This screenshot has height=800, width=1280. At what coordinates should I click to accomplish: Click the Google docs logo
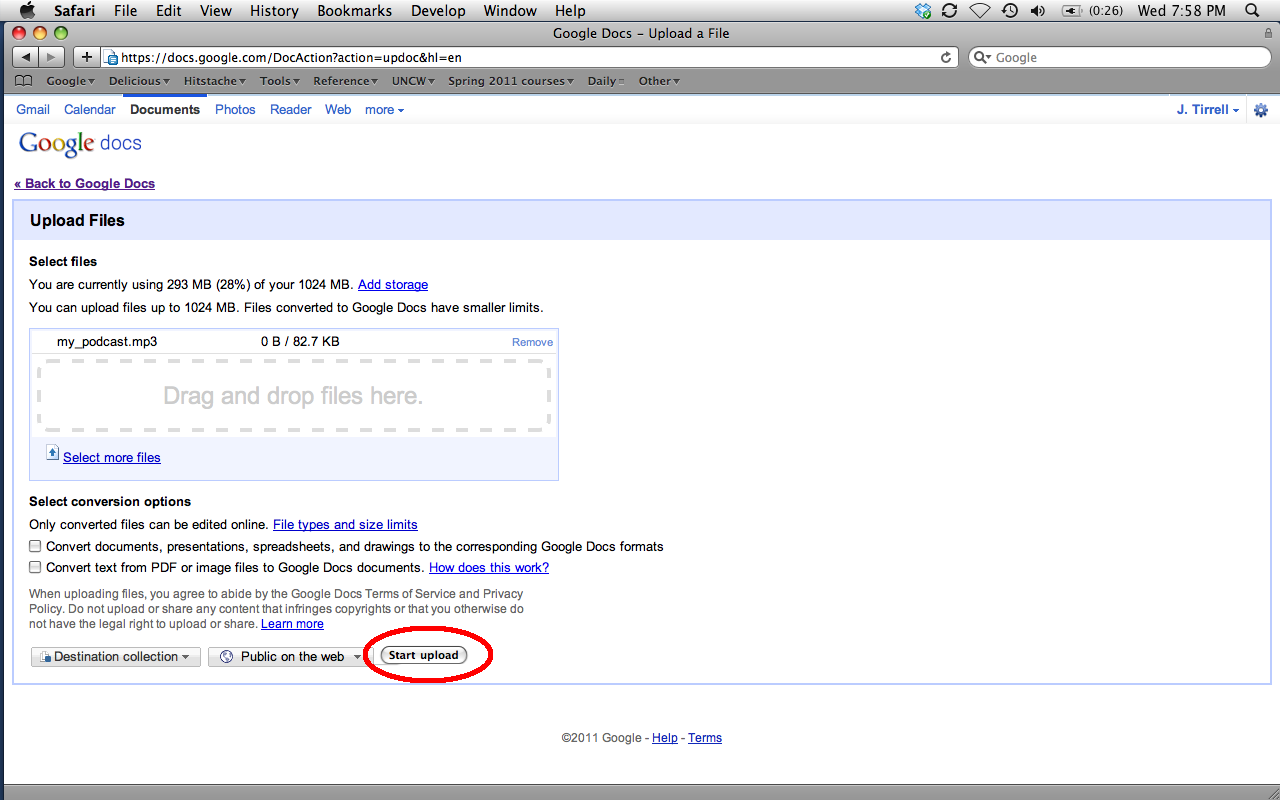[x=80, y=144]
